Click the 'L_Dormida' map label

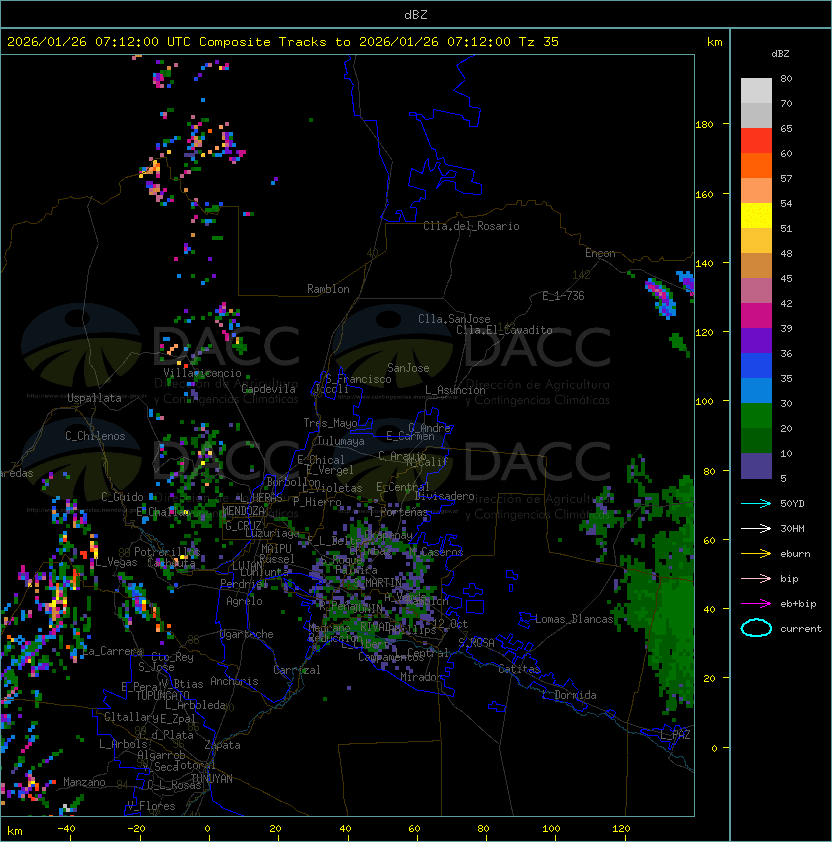click(569, 695)
